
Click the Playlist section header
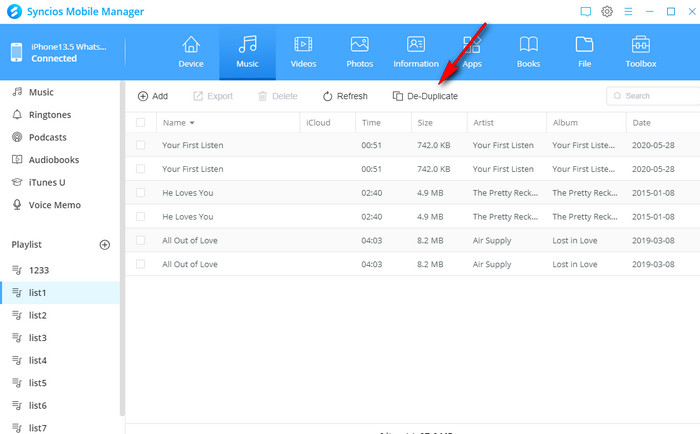point(26,245)
